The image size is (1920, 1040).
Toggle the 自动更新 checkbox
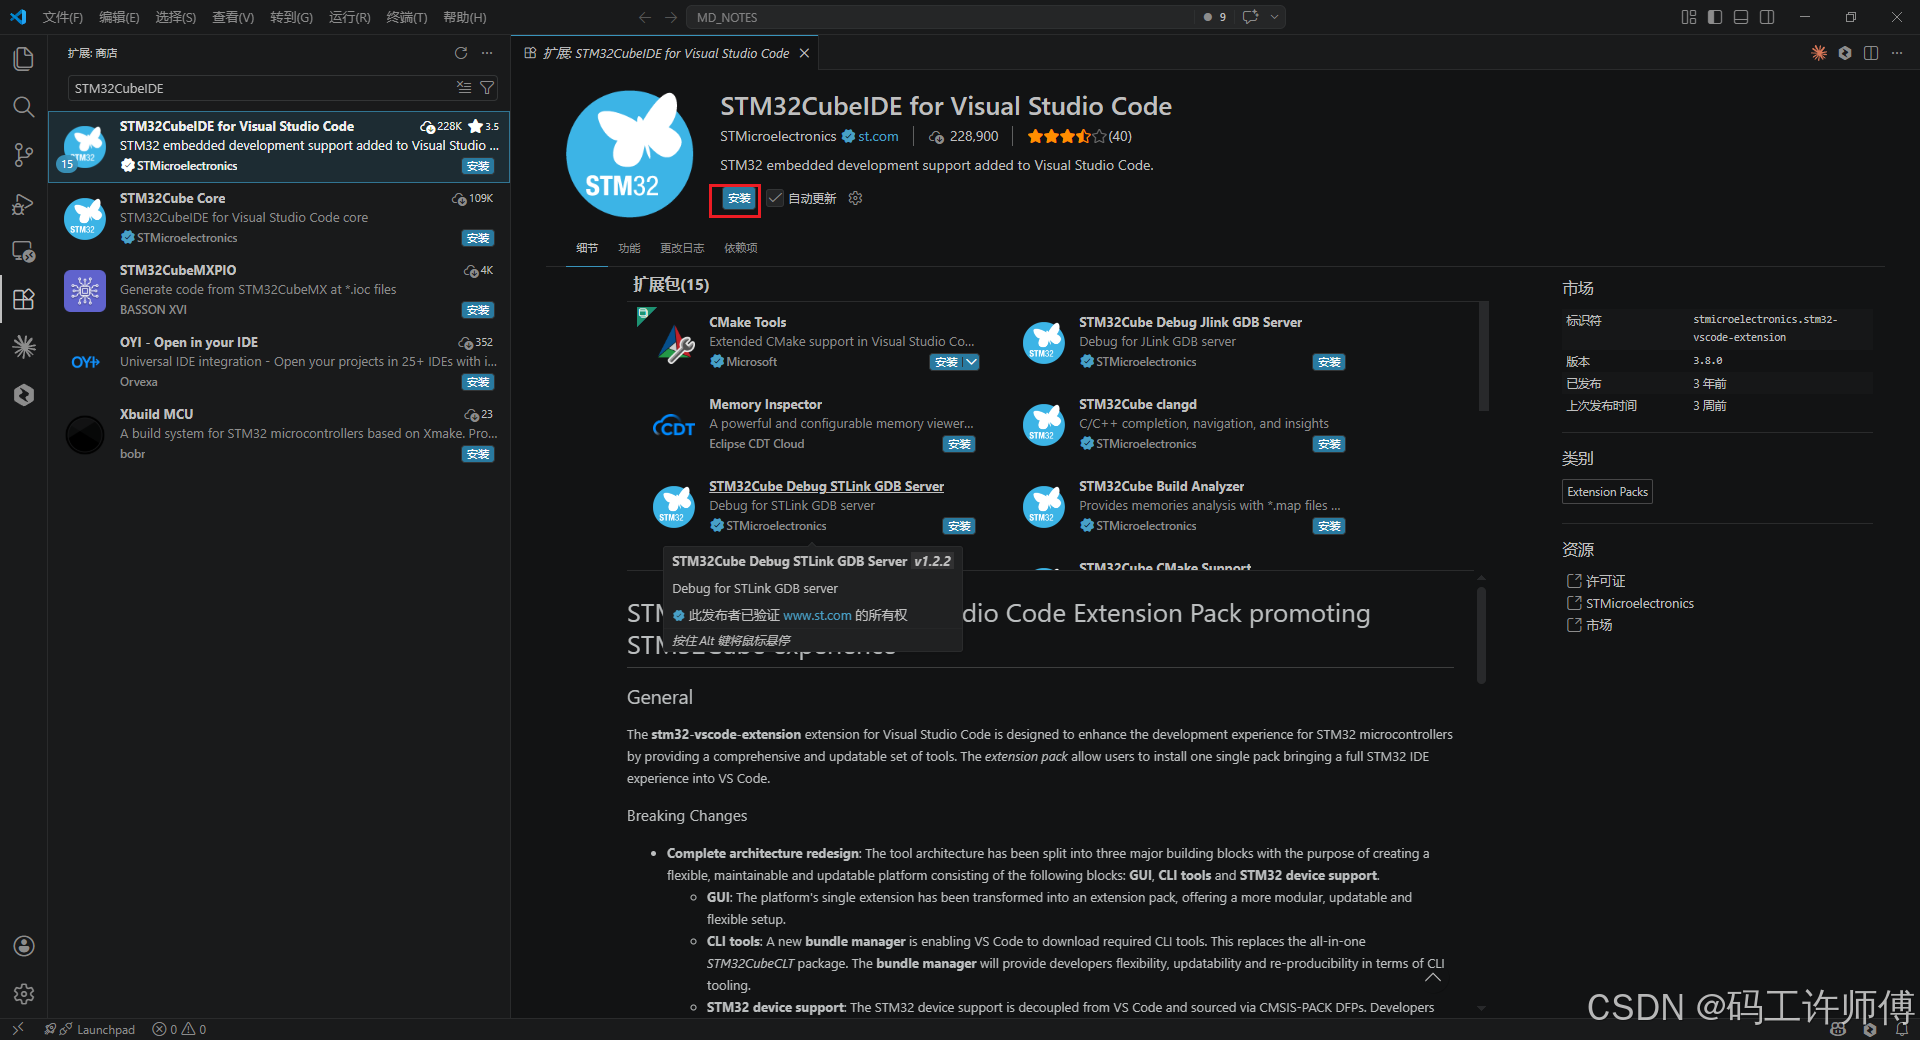pyautogui.click(x=776, y=198)
